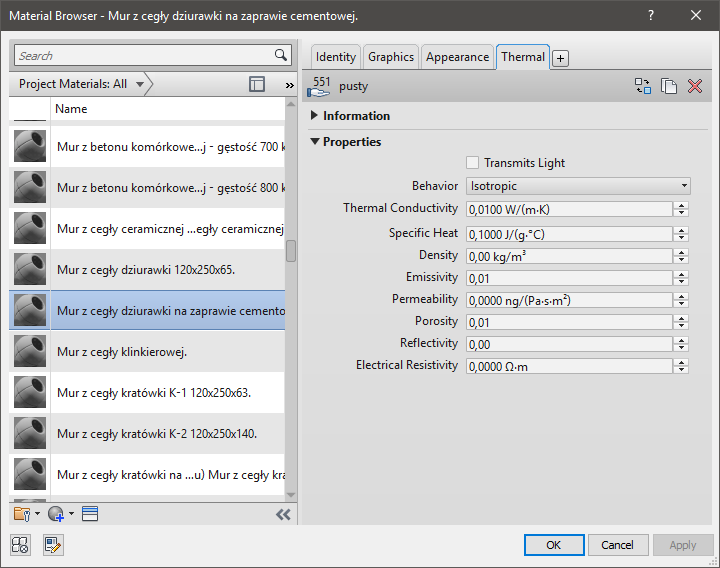The height and width of the screenshot is (568, 720).
Task: Close the Material Browser dialog
Action: pyautogui.click(x=696, y=15)
